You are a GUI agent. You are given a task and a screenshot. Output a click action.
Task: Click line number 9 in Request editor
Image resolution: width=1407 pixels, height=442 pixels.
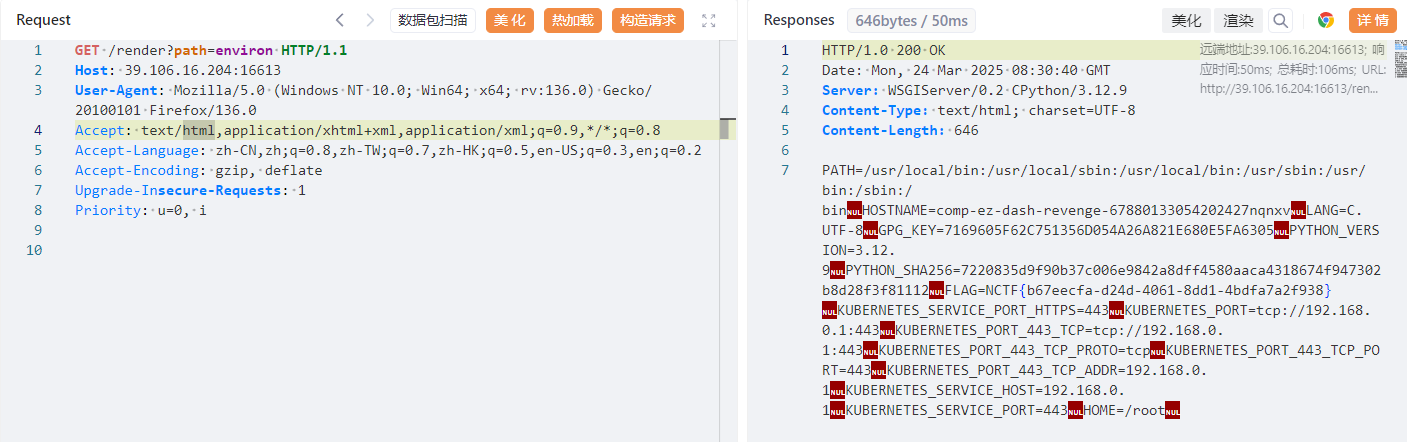(37, 230)
